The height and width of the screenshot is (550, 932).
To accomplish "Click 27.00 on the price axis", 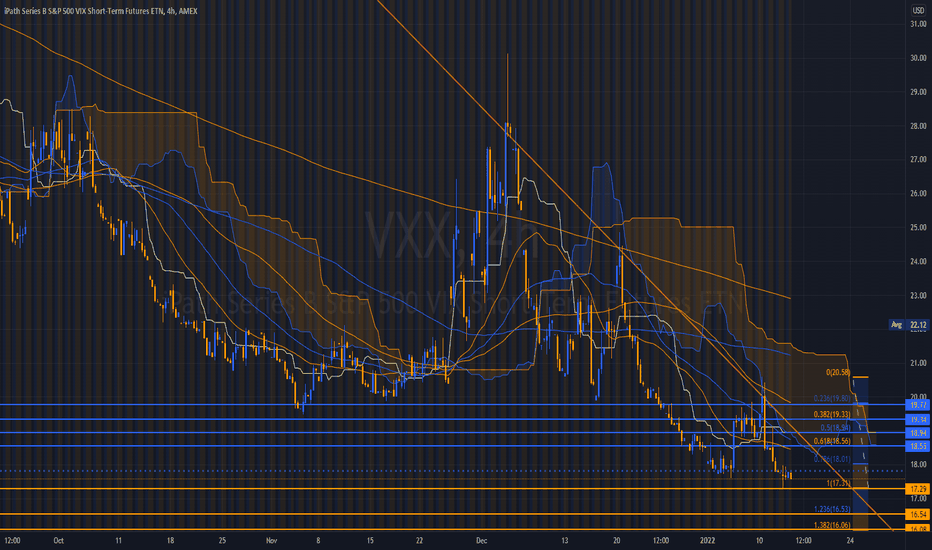I will click(x=918, y=159).
